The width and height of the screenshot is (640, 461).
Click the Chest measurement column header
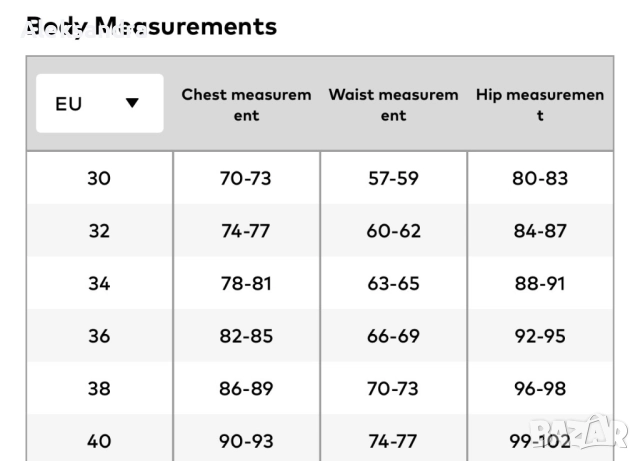246,105
